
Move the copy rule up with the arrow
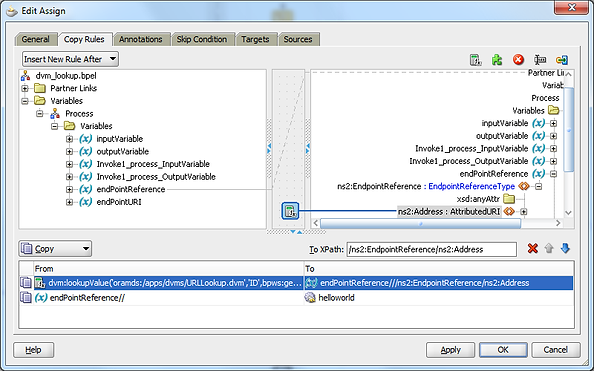tap(549, 249)
